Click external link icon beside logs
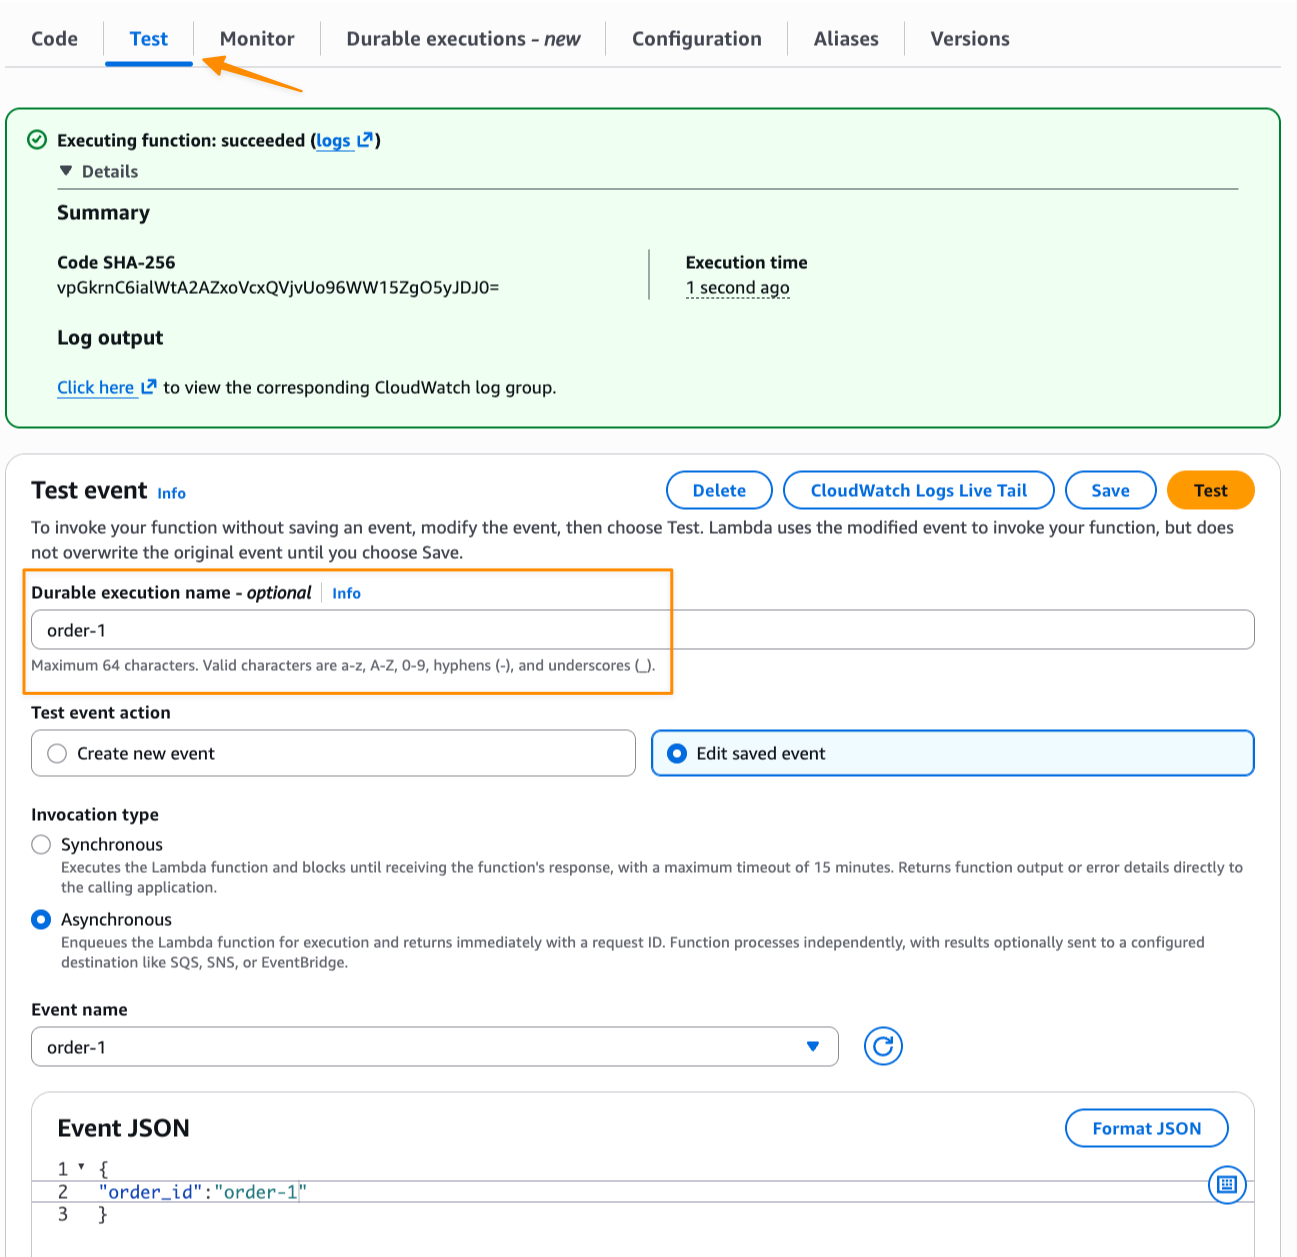This screenshot has width=1297, height=1257. (365, 140)
